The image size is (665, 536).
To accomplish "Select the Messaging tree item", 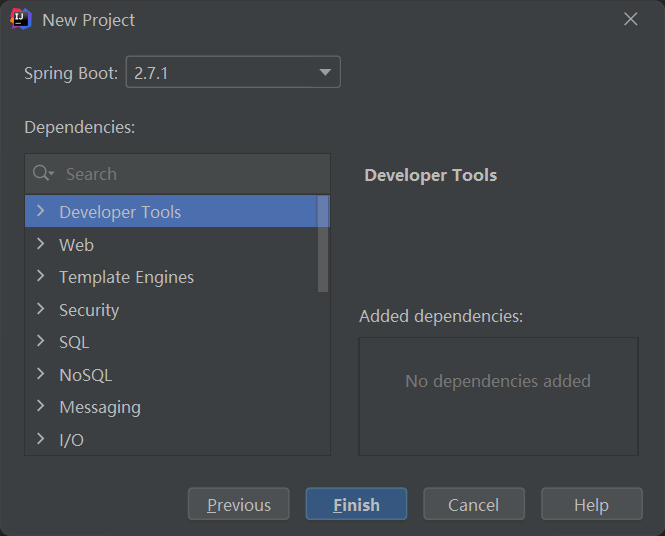I will point(100,407).
